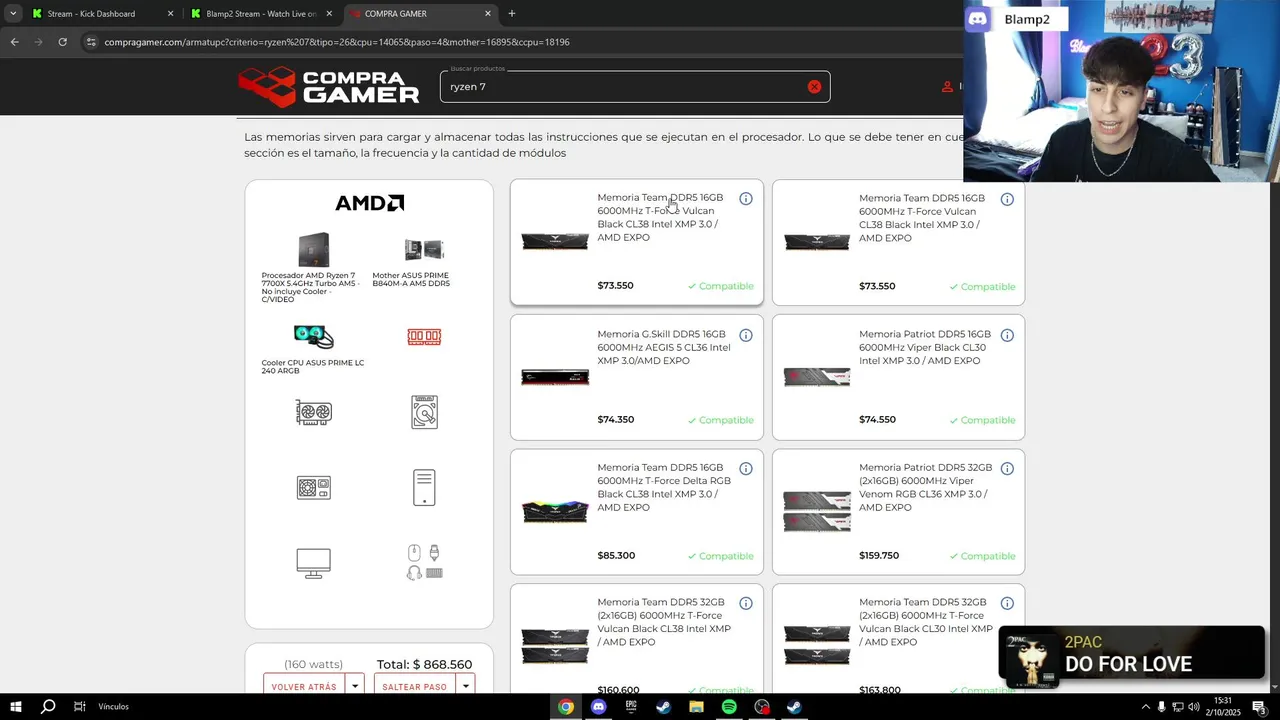Click the T-Force Delta RGB memory image
Screen dimensions: 1280x720
(x=555, y=511)
